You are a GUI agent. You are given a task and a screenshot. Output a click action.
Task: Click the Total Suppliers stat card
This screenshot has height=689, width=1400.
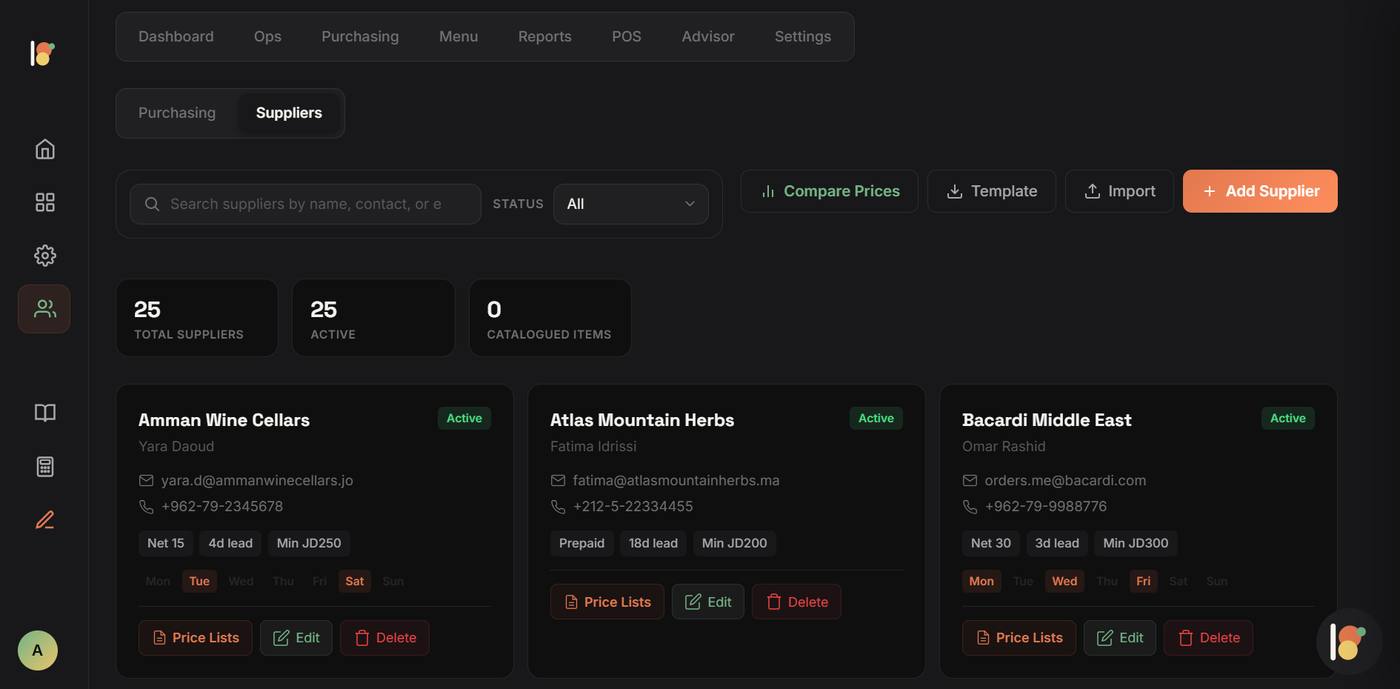click(197, 318)
